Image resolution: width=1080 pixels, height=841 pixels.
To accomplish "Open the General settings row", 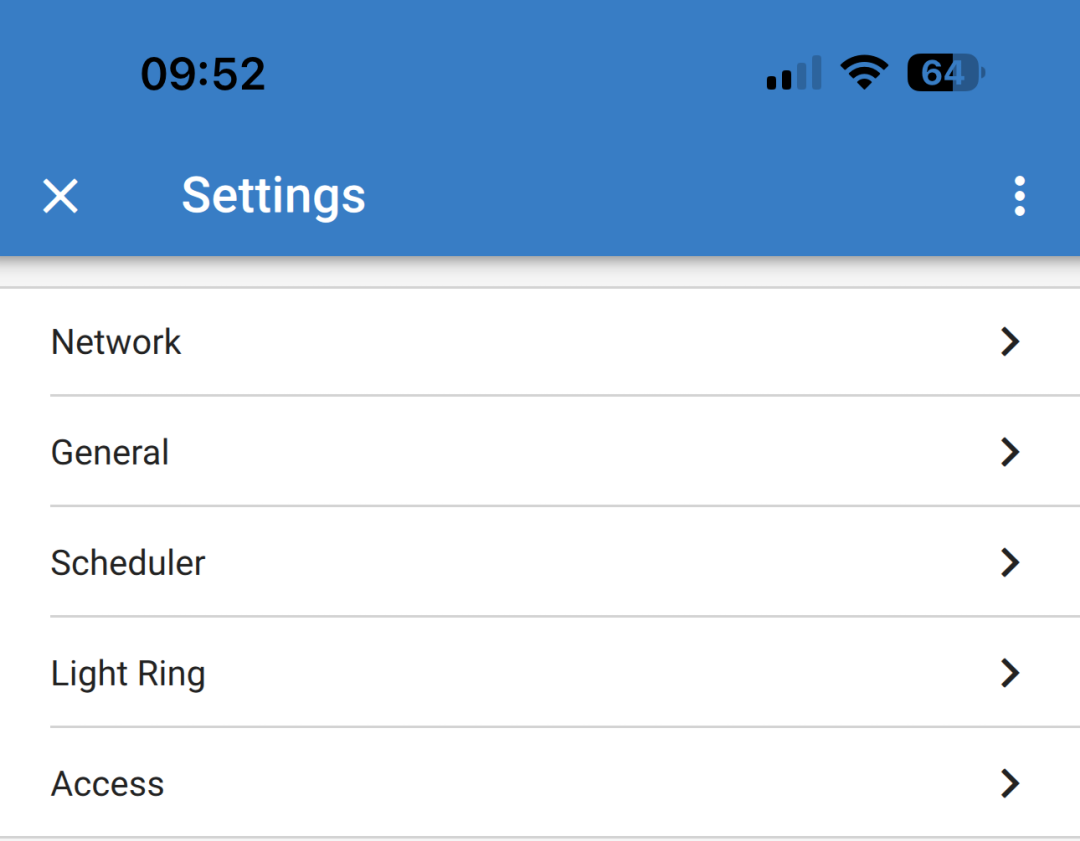I will tap(540, 452).
